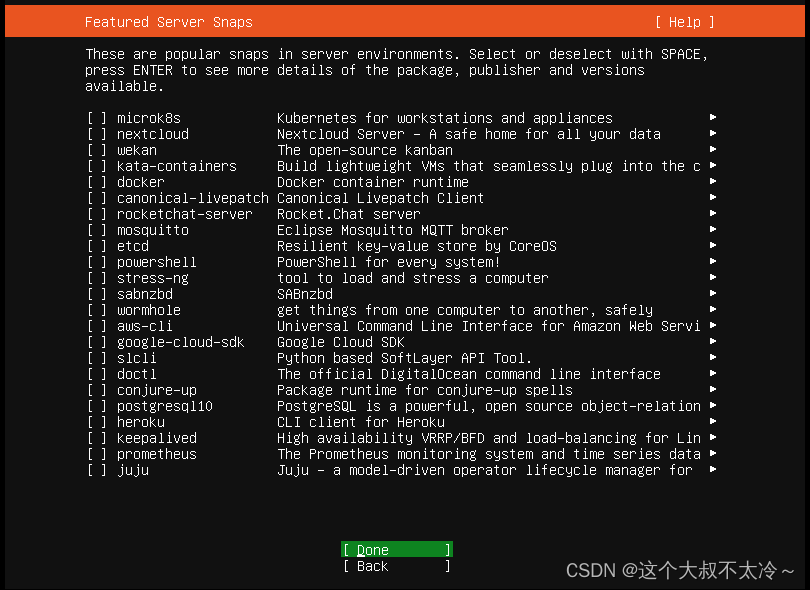The image size is (810, 590).
Task: Select the heroku snap name
Action: (x=141, y=423)
